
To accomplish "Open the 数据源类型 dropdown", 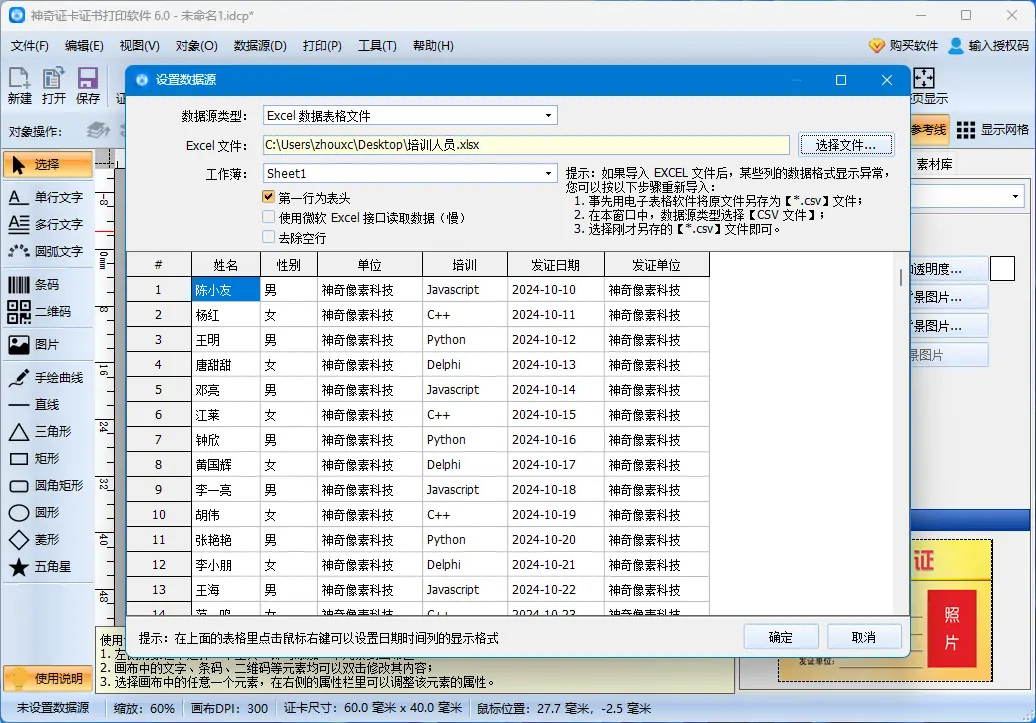I will (x=548, y=114).
